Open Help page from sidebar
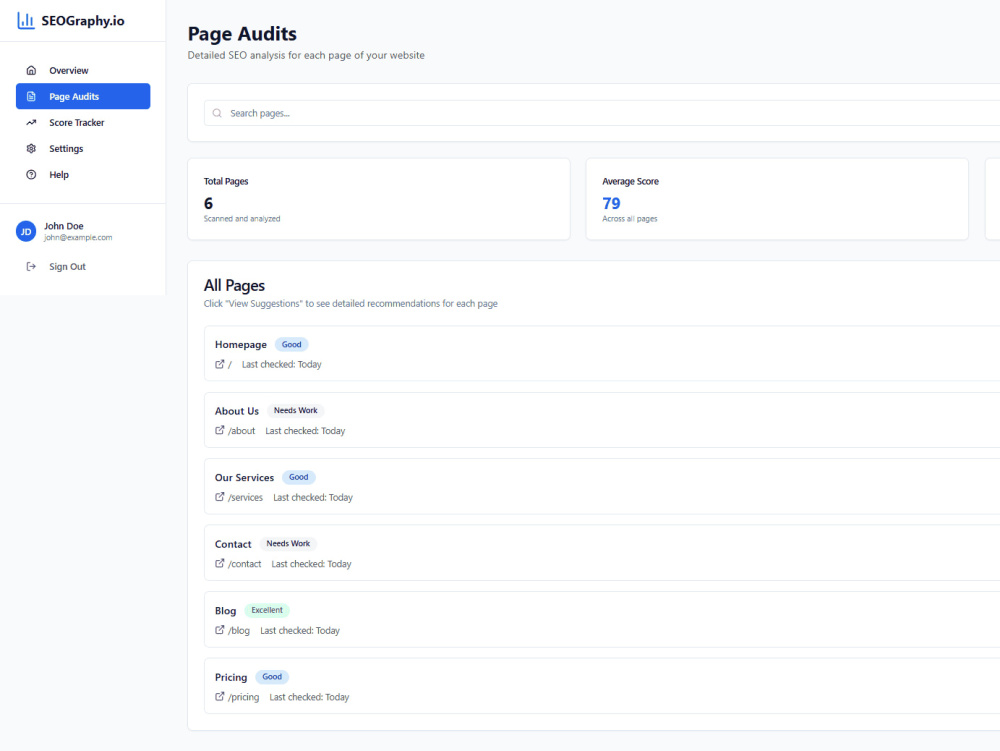Screen dimensions: 1000x751 point(83,175)
